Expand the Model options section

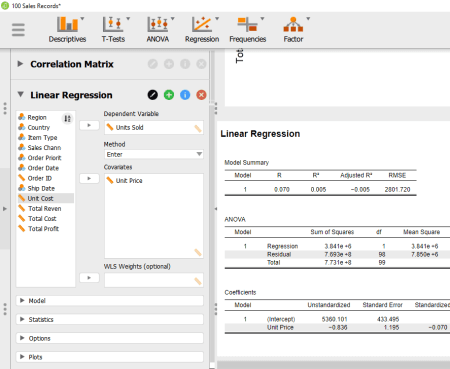(x=110, y=301)
